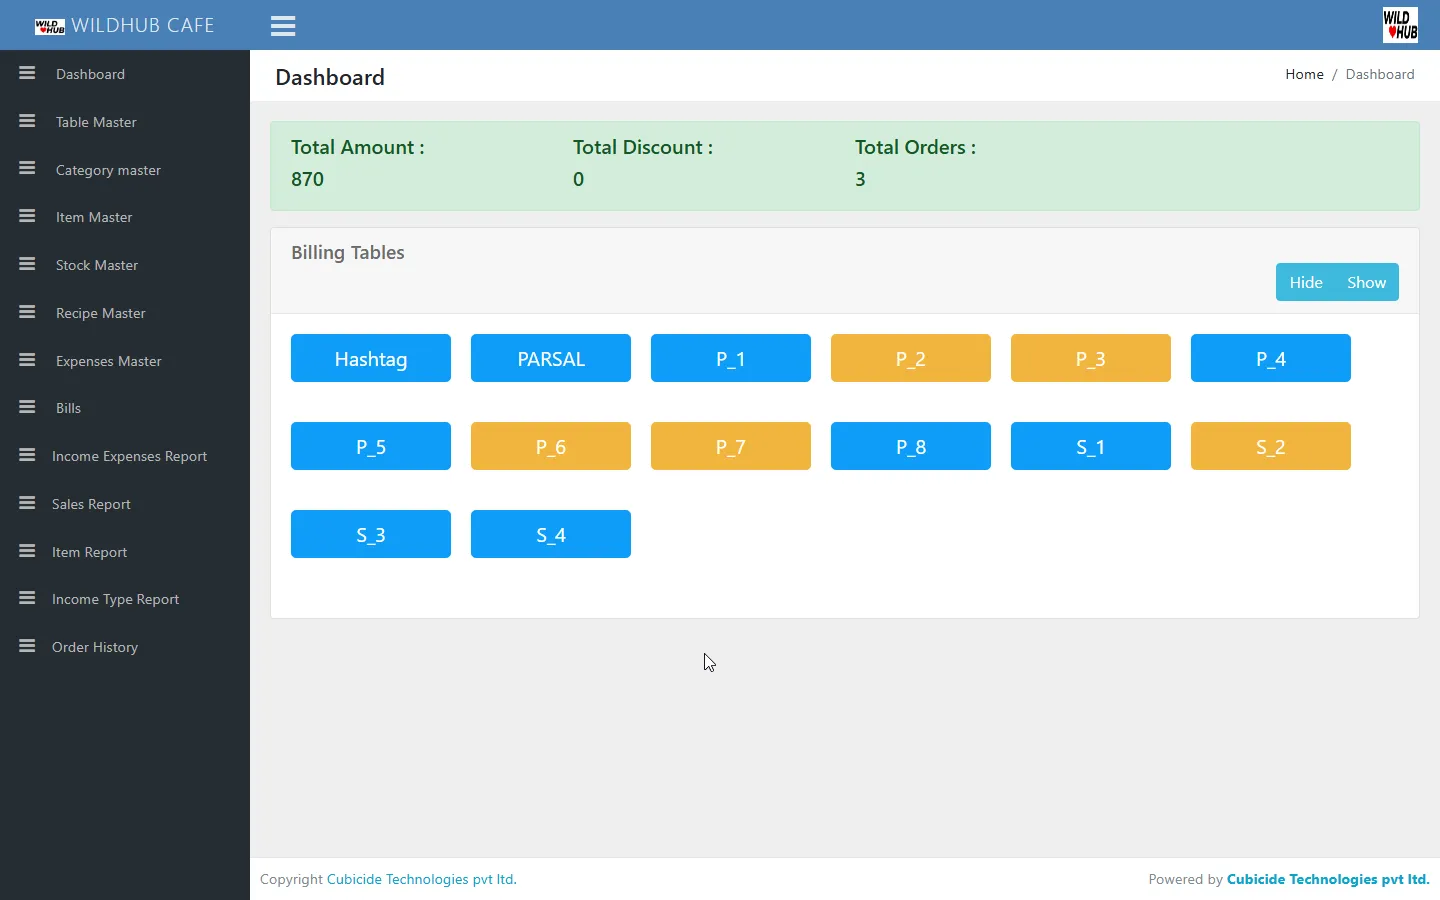1440x900 pixels.
Task: Select the Hashtag billing table
Action: (x=371, y=358)
